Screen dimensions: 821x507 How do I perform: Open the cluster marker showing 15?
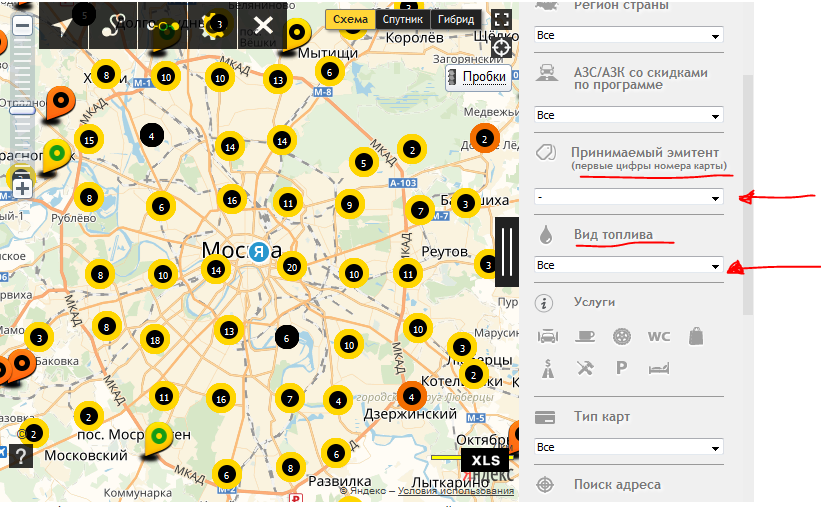(89, 140)
